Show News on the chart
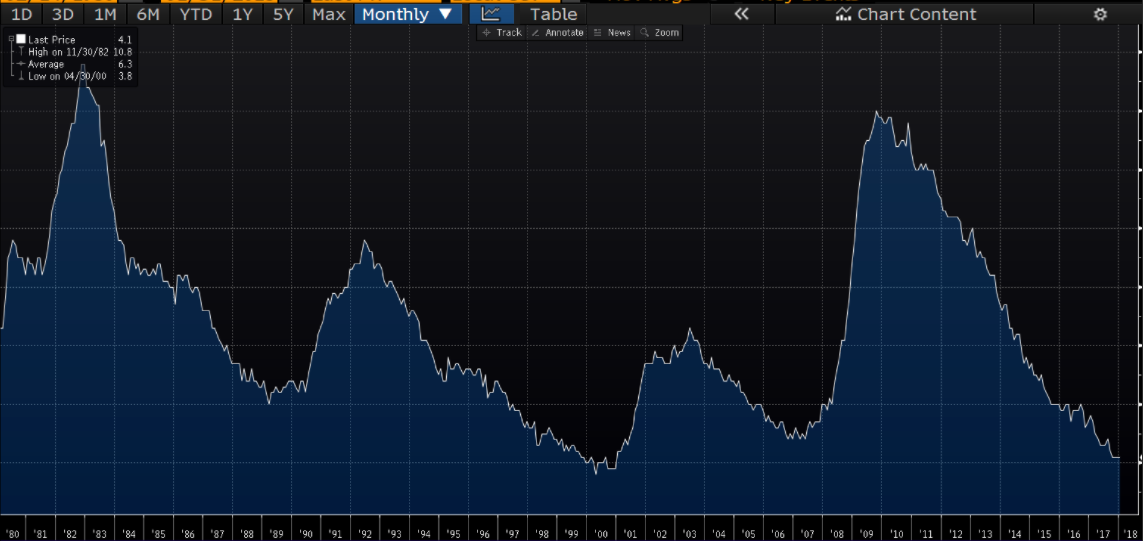The height and width of the screenshot is (541, 1143). [612, 33]
